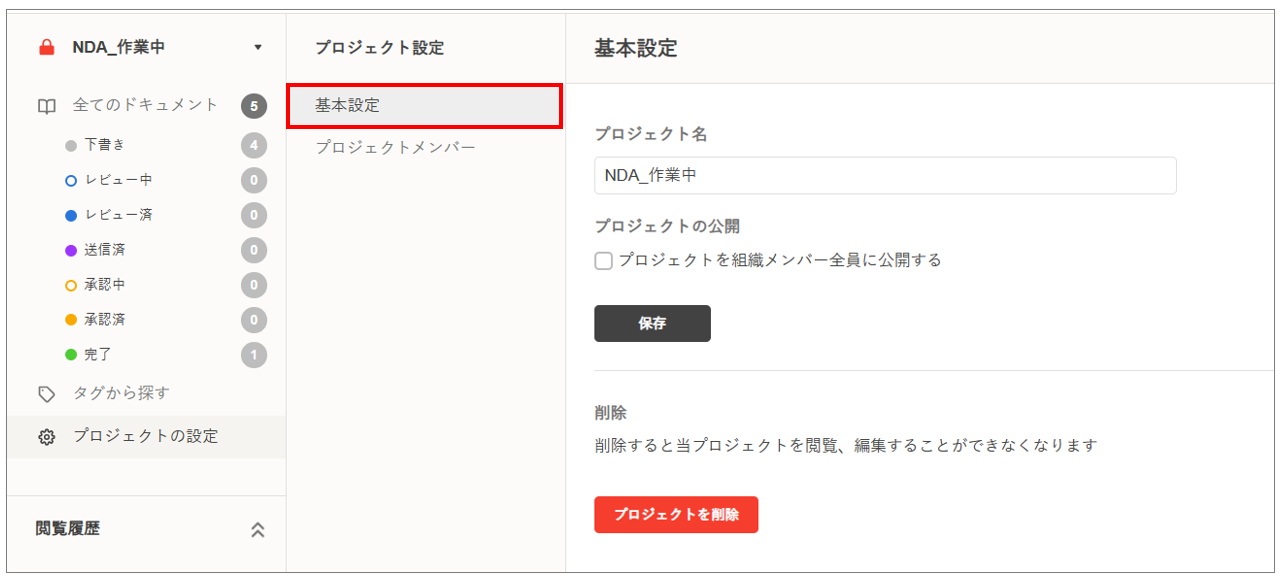The width and height of the screenshot is (1286, 579).
Task: Expand the 閲覧履歴 panel chevron
Action: tap(257, 530)
